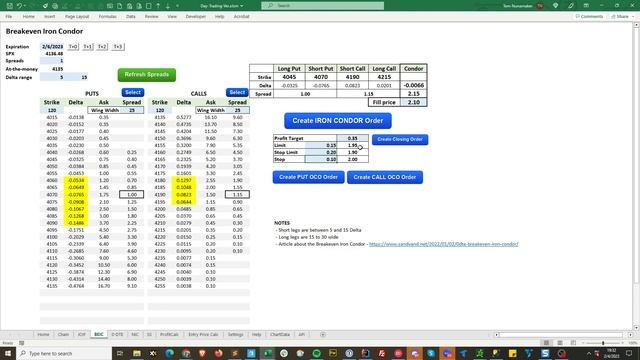
Task: Click the T+2 expiration button
Action: point(102,47)
